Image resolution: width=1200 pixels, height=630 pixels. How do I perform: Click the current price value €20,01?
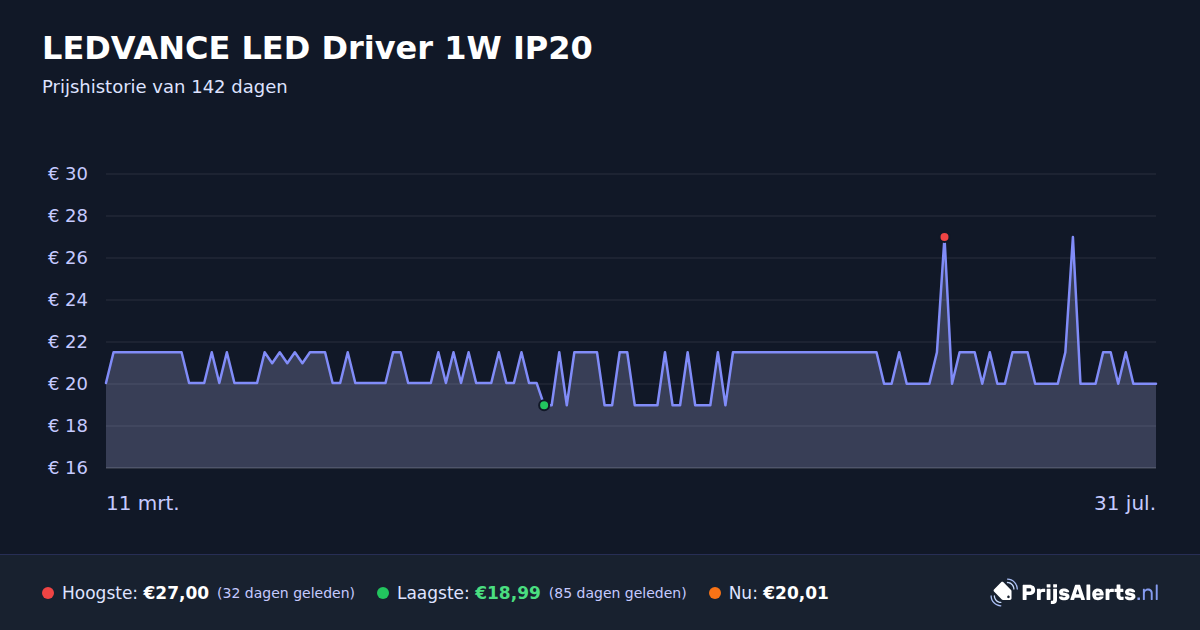(796, 593)
